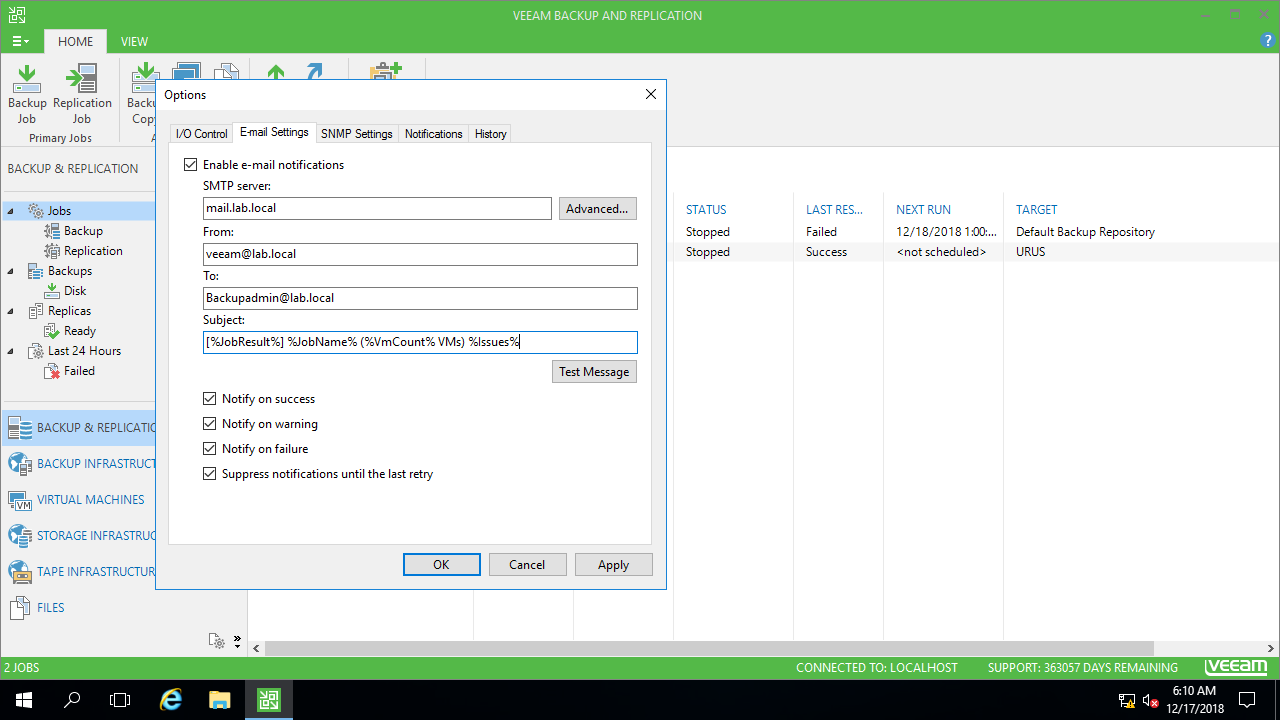Open Internet Explorer from the taskbar

[171, 700]
